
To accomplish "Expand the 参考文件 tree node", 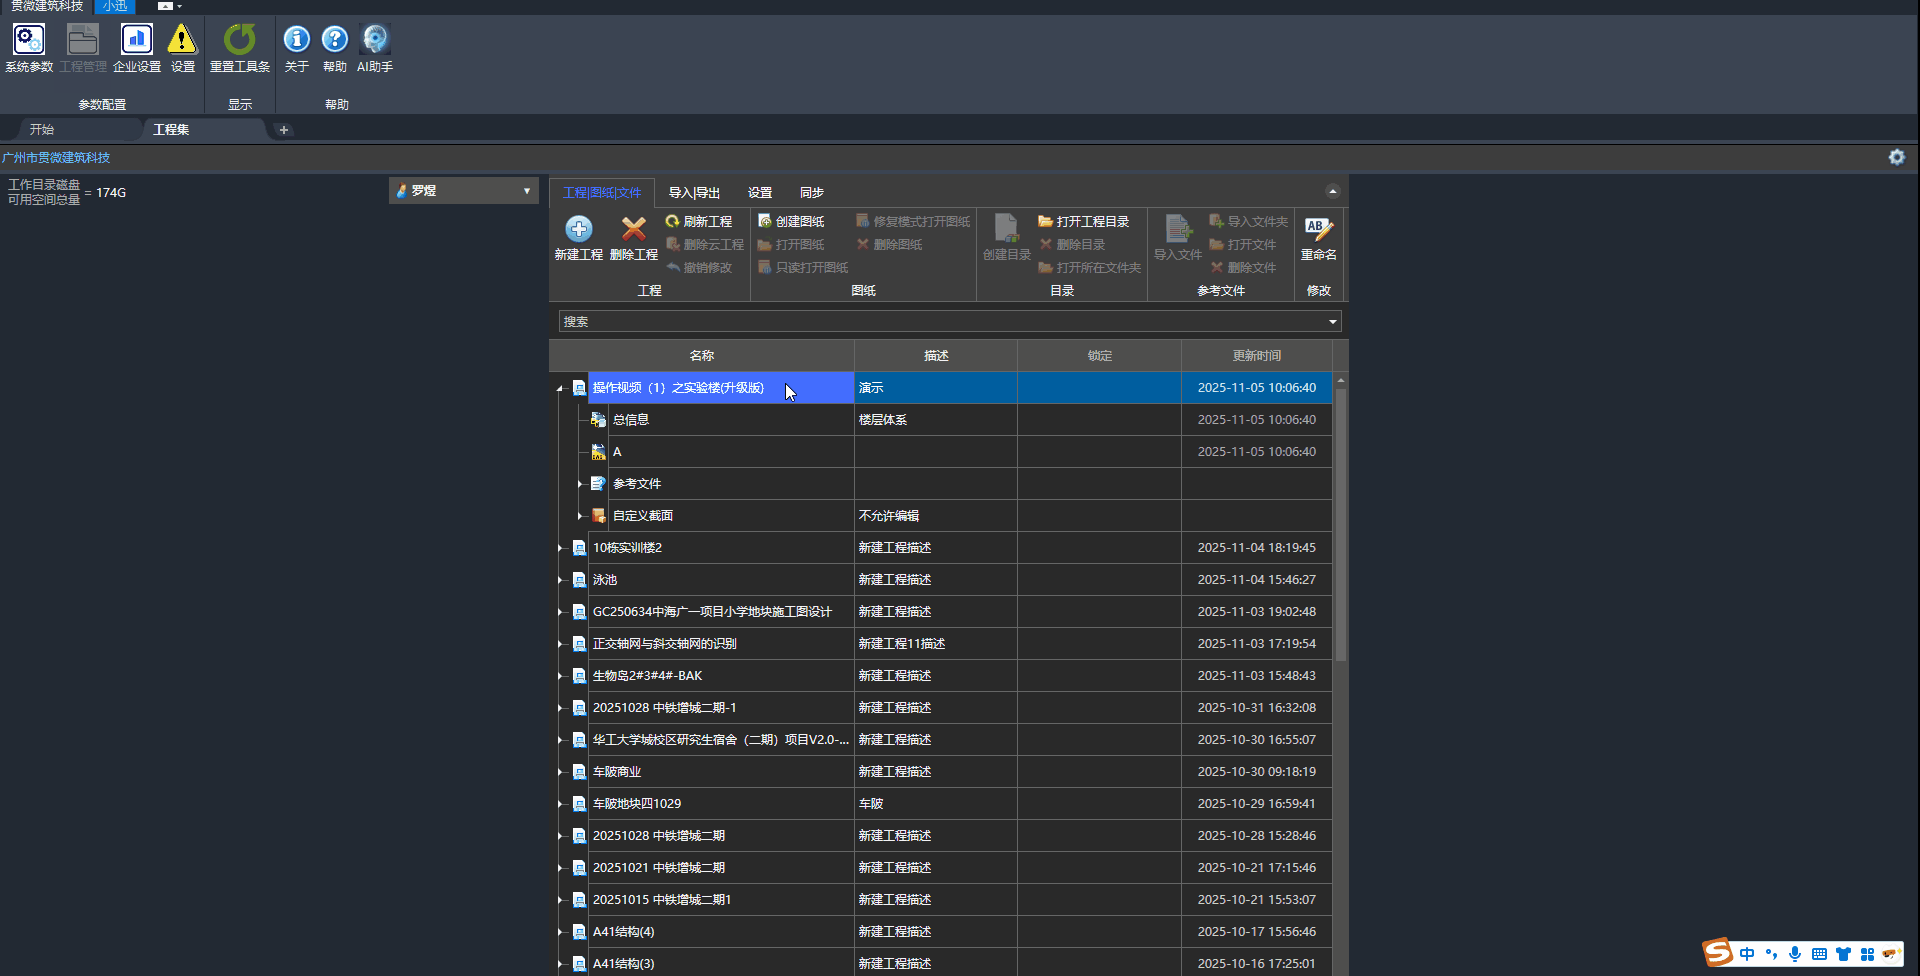I will 580,484.
